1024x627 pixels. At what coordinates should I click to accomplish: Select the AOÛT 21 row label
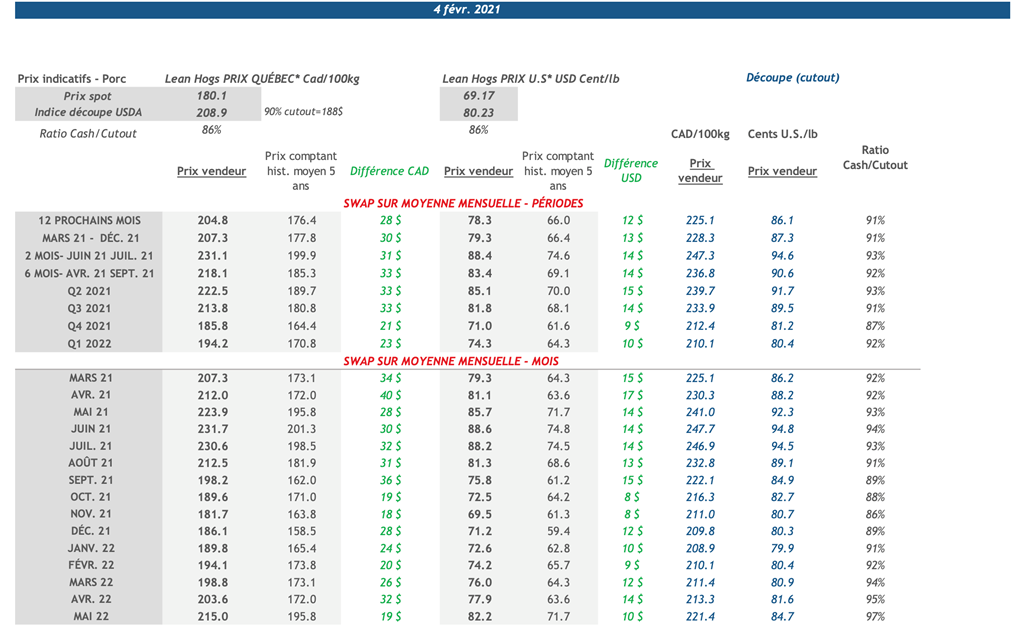[x=90, y=464]
